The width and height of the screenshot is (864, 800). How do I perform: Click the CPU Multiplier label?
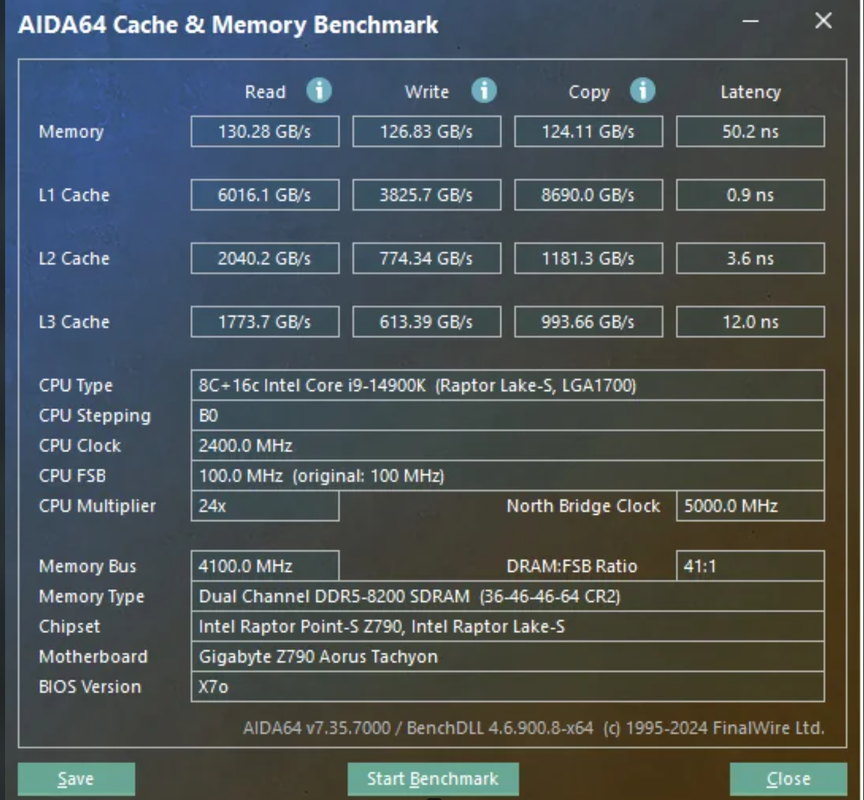click(97, 506)
